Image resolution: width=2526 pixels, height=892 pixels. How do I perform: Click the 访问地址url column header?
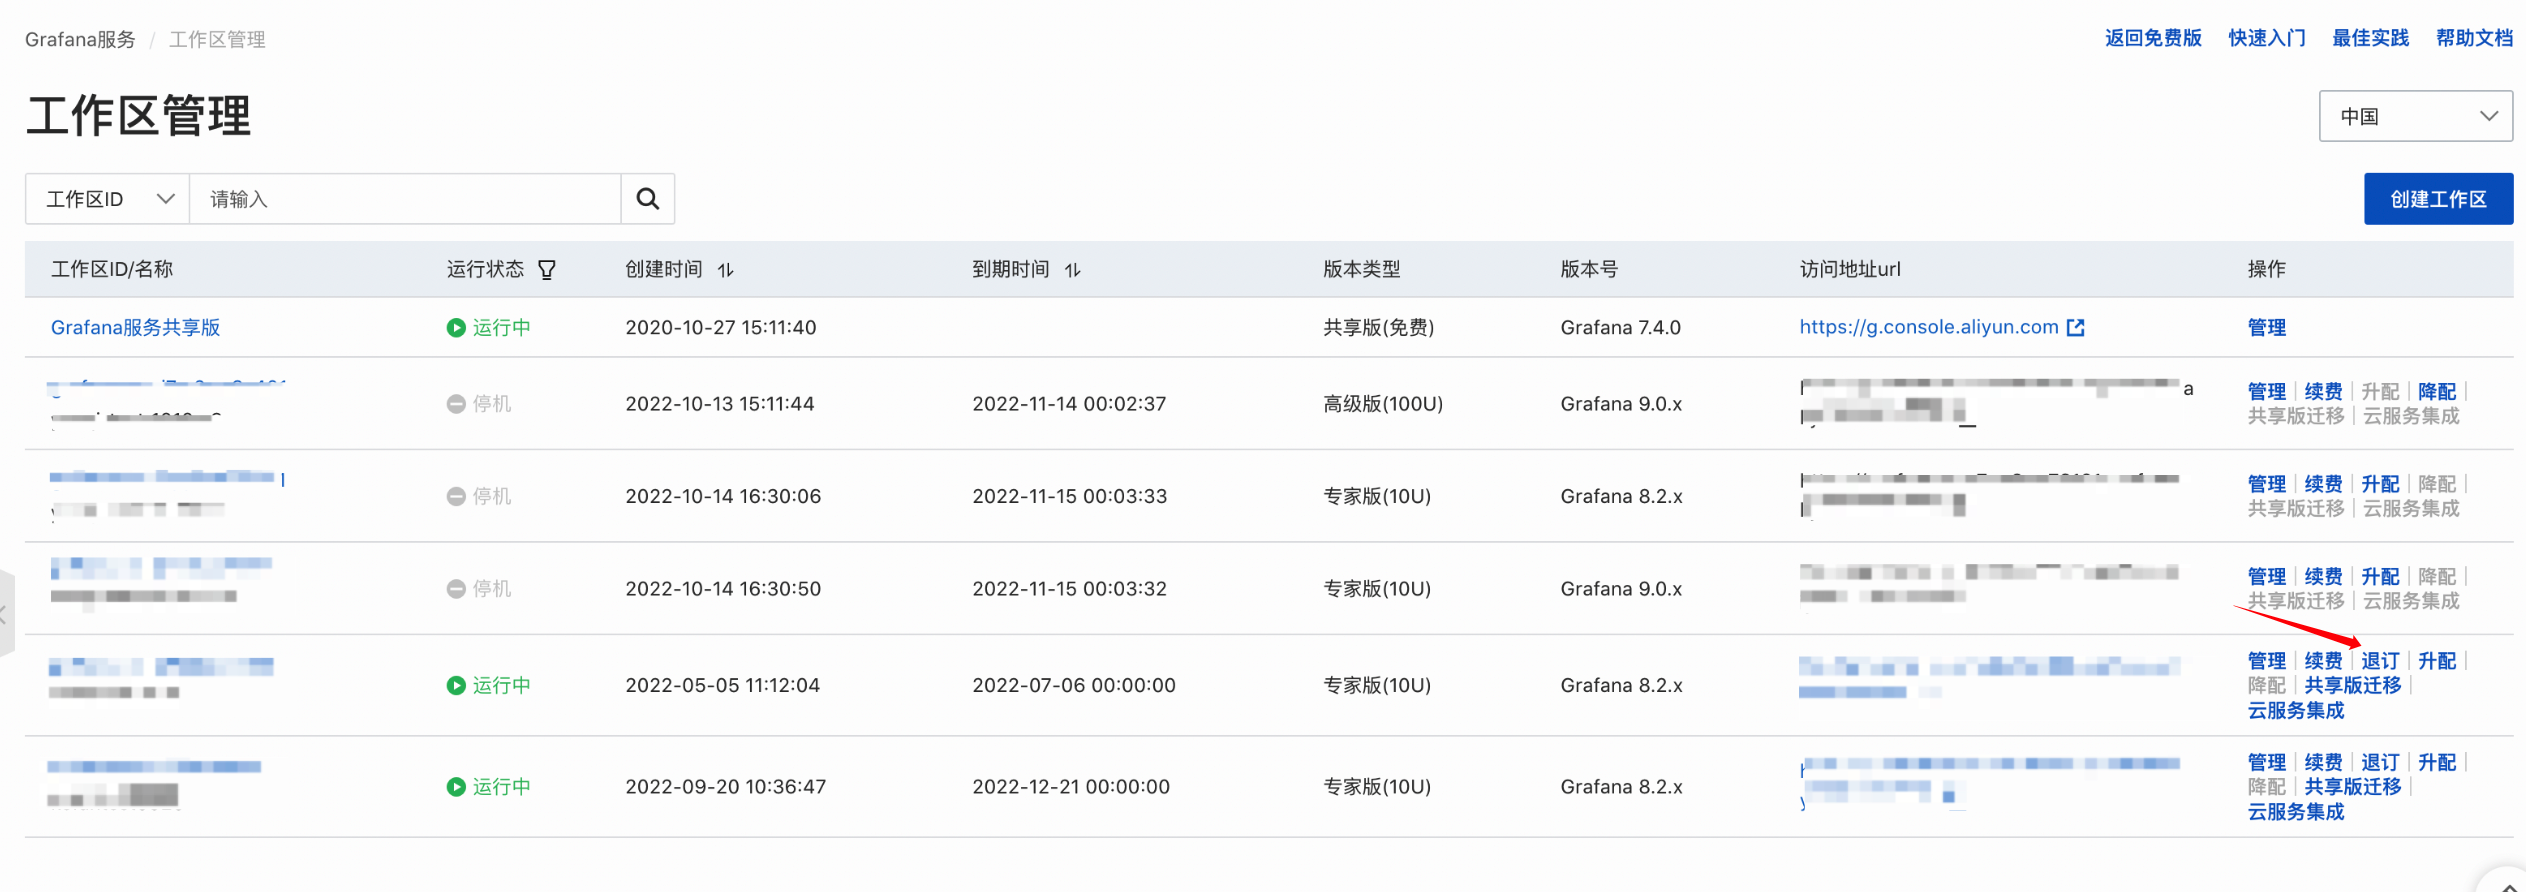coord(1850,269)
